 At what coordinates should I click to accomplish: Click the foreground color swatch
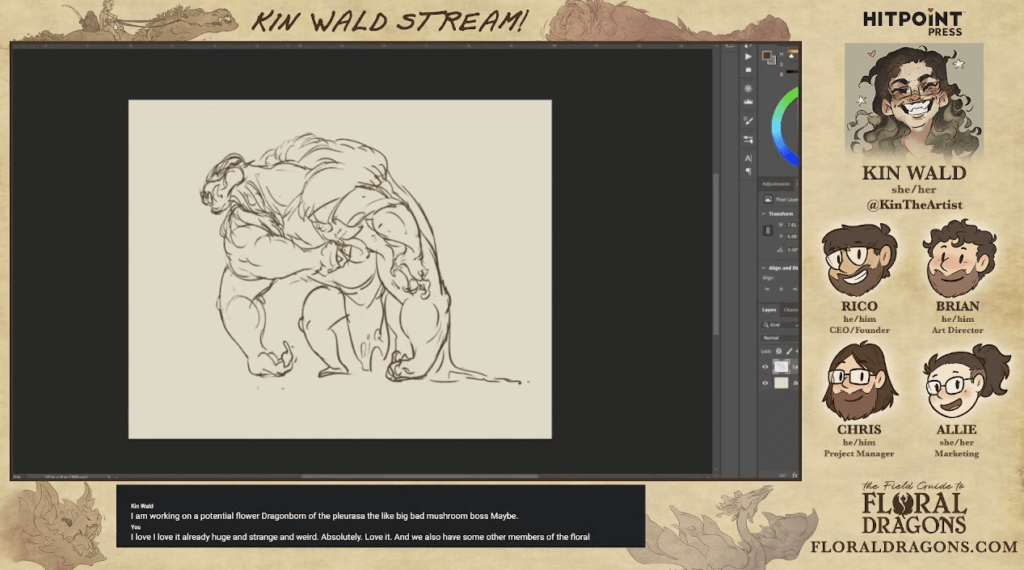click(x=766, y=55)
